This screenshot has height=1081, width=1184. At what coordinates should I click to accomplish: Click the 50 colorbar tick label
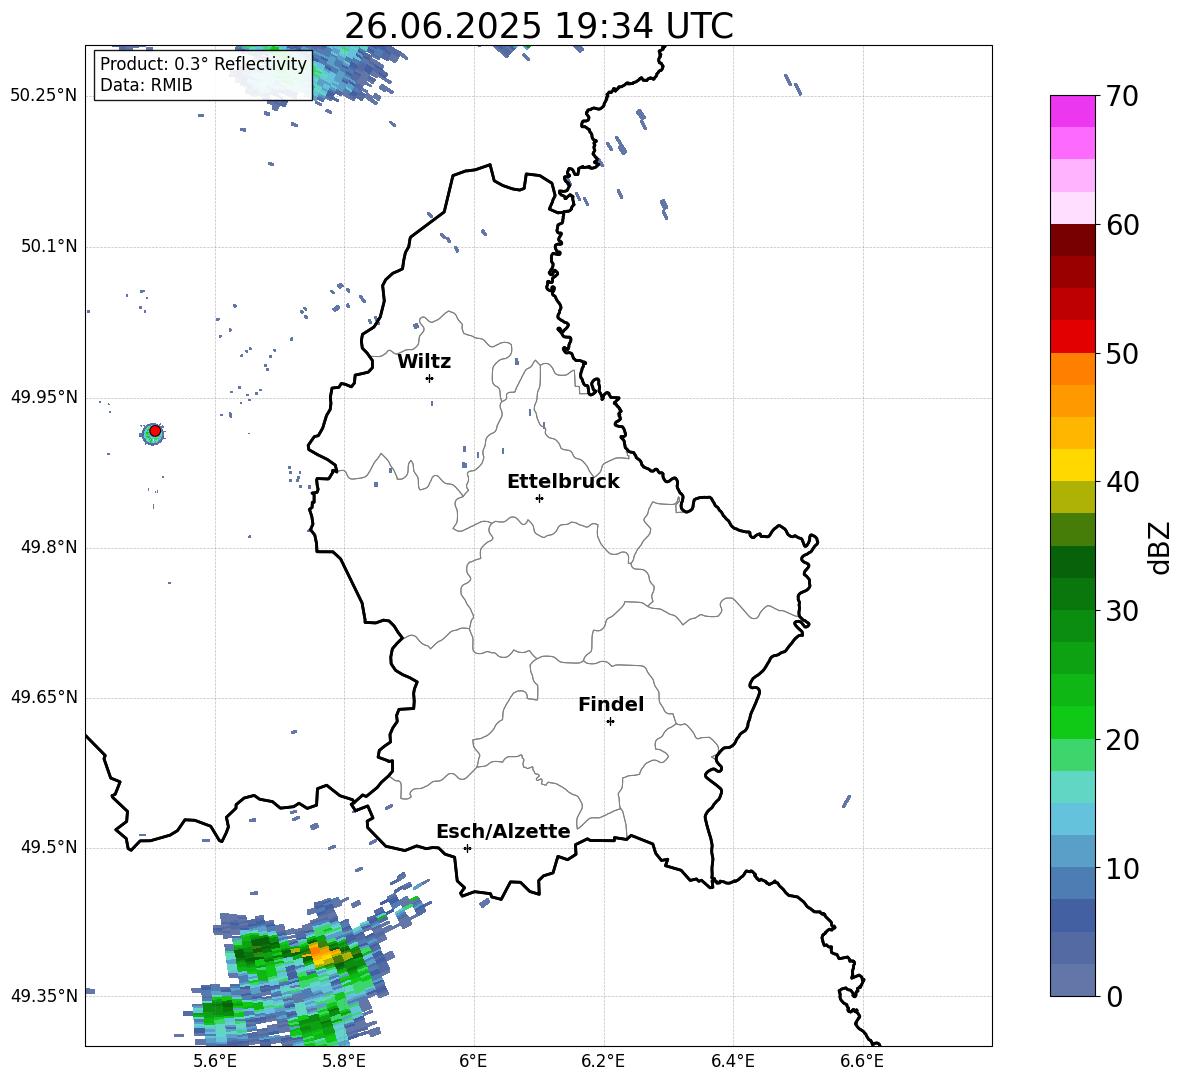coord(1122,354)
